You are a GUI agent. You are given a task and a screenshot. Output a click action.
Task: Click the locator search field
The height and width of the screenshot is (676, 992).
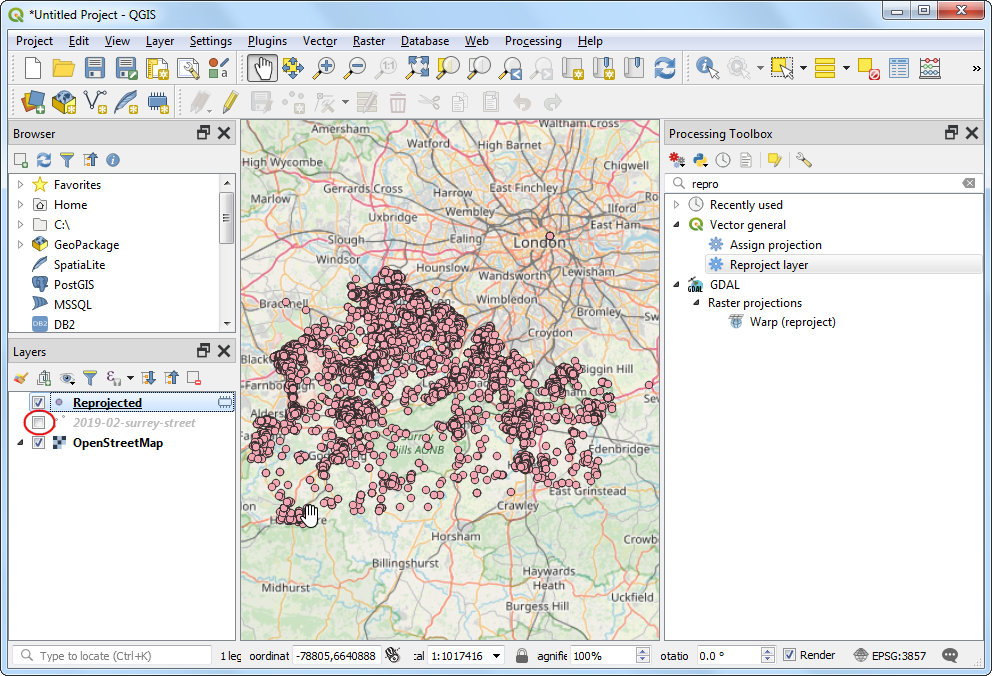[x=120, y=656]
